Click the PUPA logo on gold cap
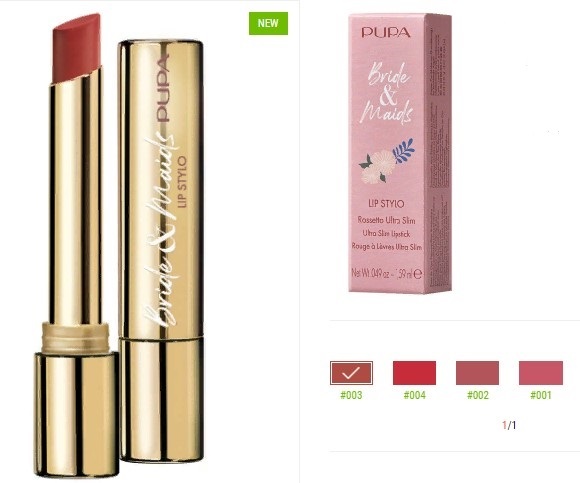Viewport: 580px width, 483px height. point(163,88)
